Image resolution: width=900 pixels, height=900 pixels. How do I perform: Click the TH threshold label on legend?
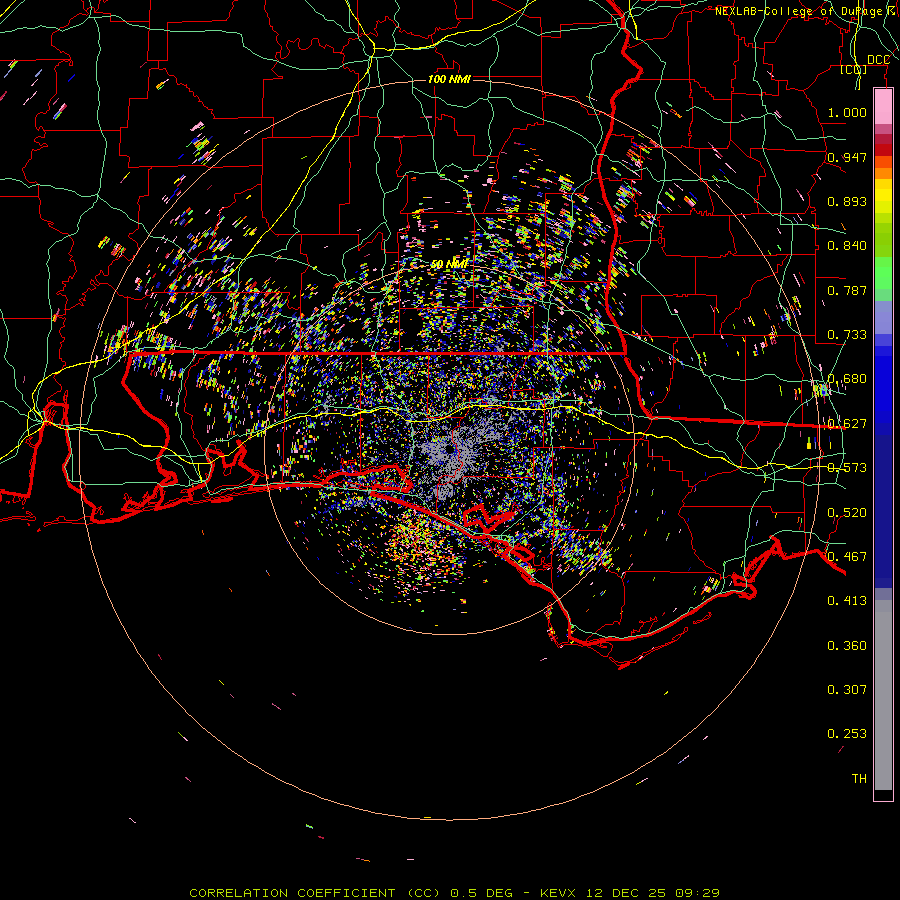click(x=859, y=779)
